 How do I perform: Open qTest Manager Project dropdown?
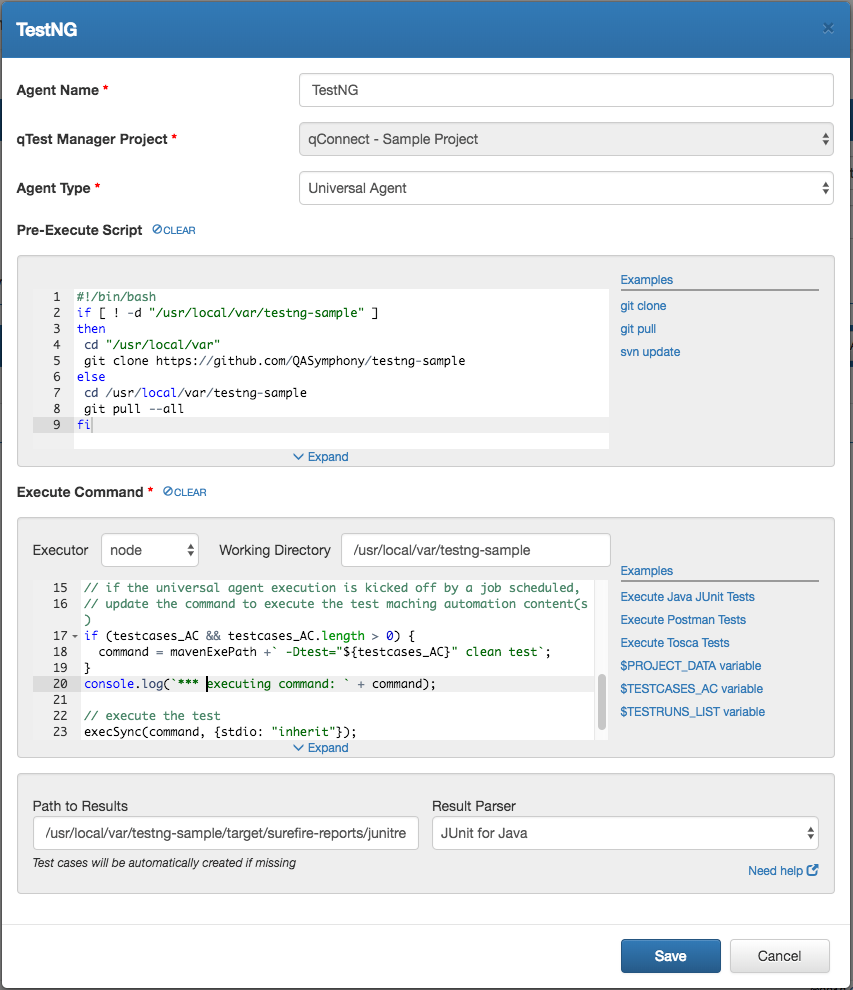(x=566, y=139)
